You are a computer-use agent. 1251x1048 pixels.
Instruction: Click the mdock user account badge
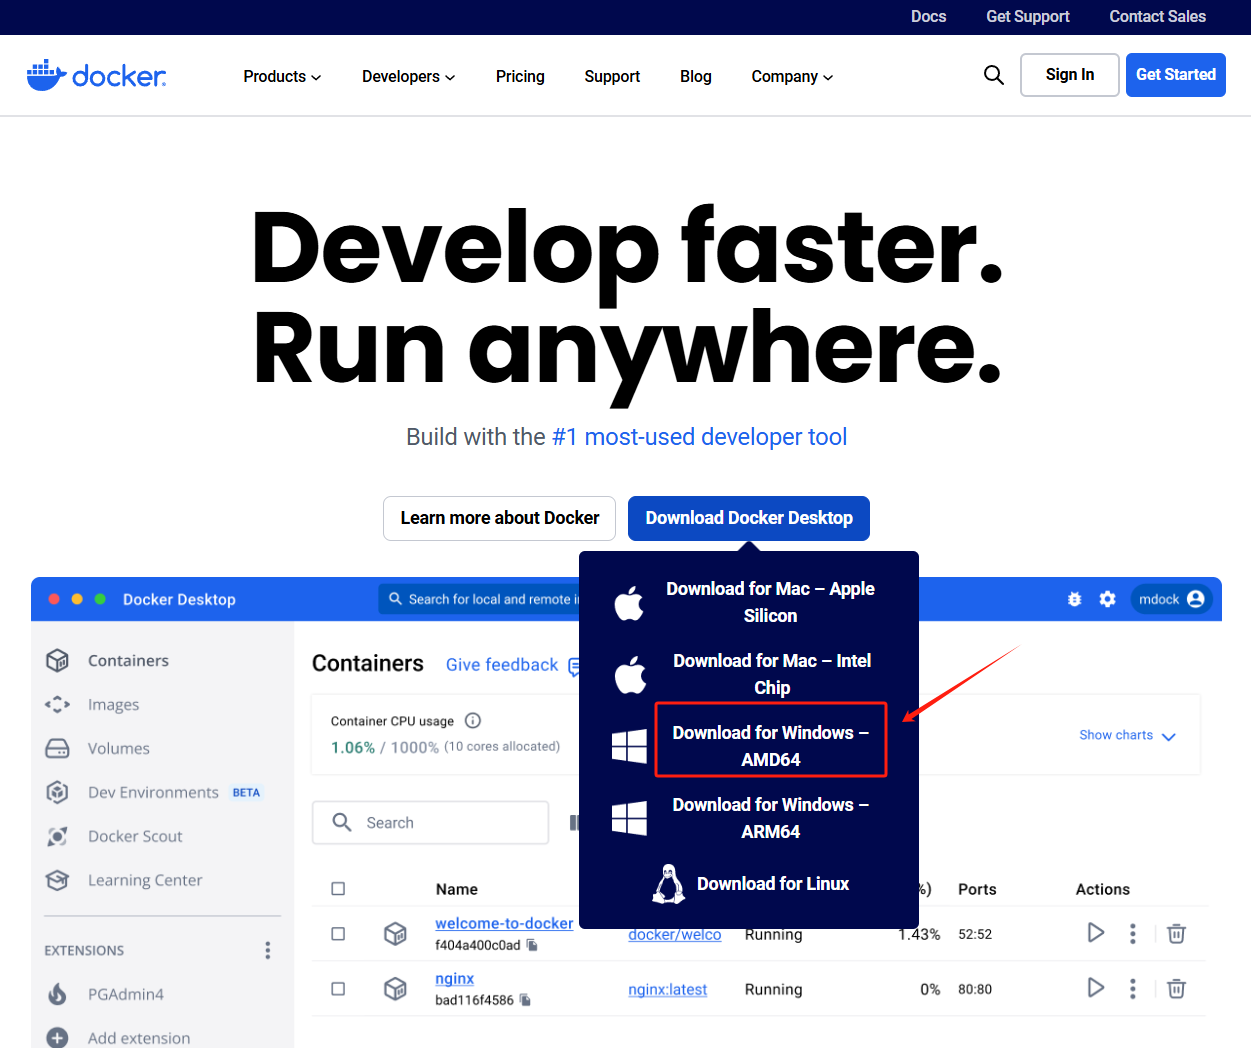tap(1171, 599)
